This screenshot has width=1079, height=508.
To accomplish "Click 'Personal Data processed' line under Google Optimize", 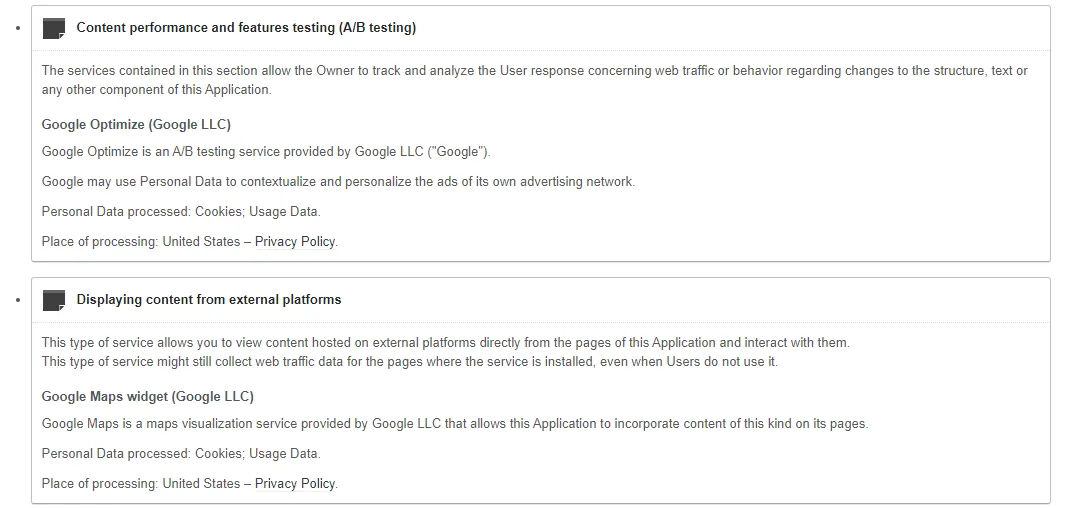I will pos(181,212).
